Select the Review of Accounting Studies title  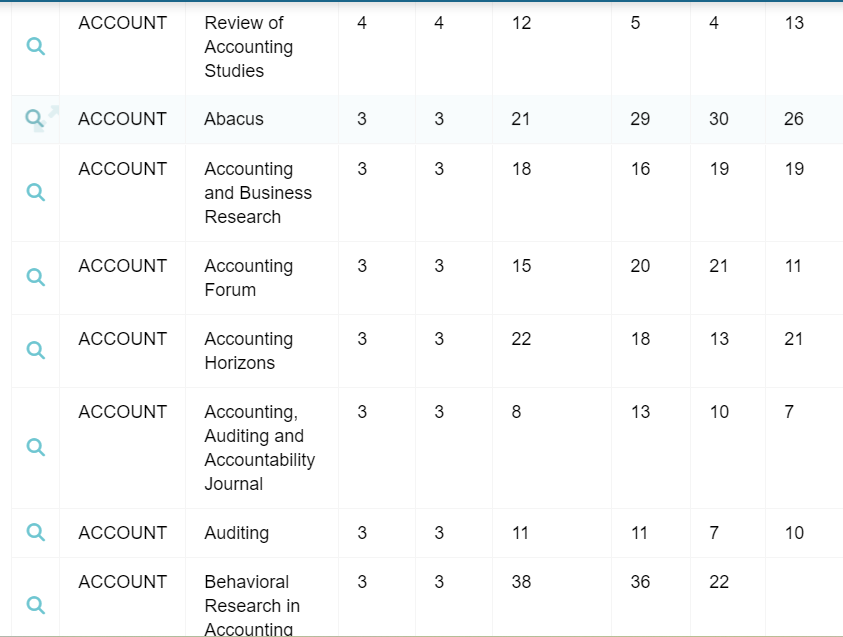(248, 47)
